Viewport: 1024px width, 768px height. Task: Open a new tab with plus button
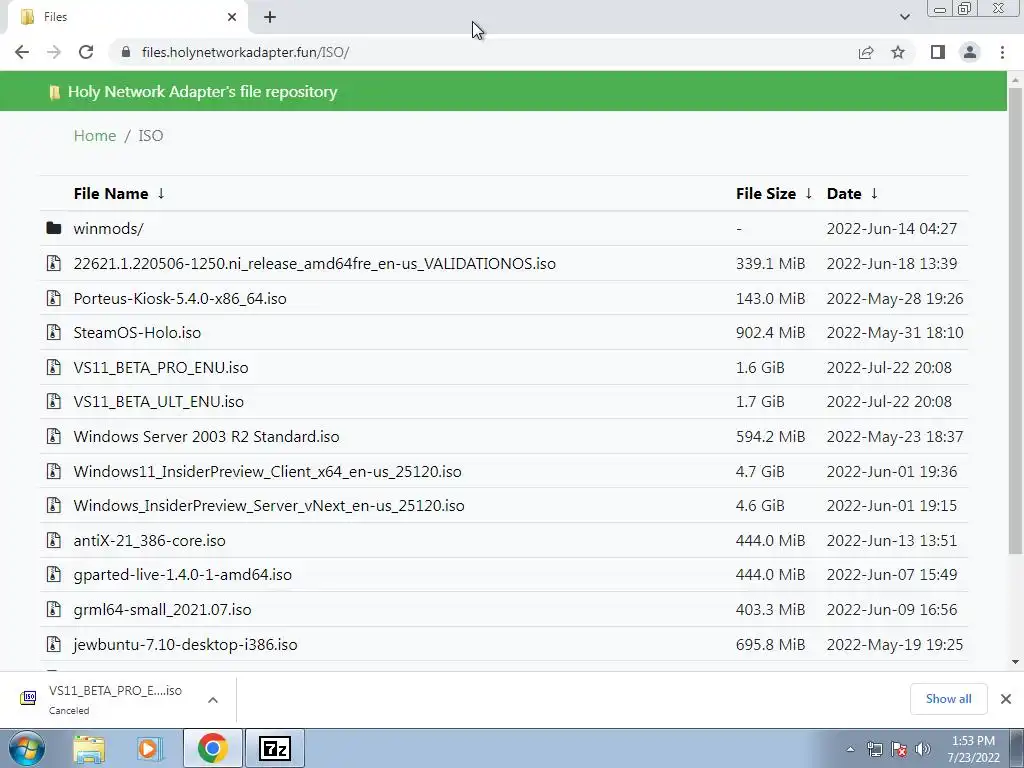click(x=270, y=18)
